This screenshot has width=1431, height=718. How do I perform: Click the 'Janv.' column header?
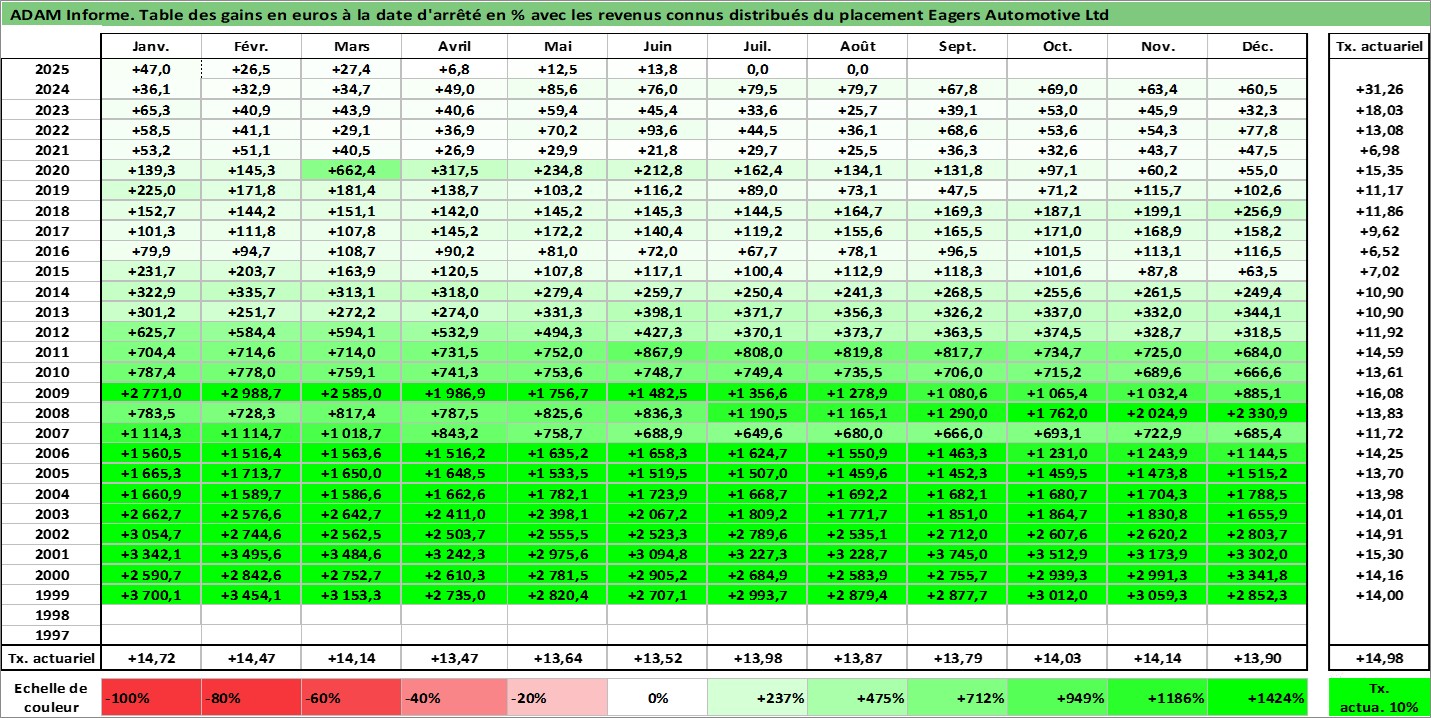click(x=151, y=47)
